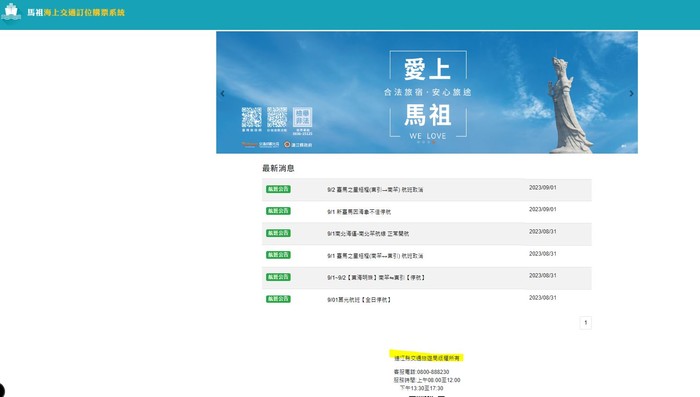Go to page 1 of announcements
Image resolution: width=700 pixels, height=397 pixels.
(x=586, y=322)
